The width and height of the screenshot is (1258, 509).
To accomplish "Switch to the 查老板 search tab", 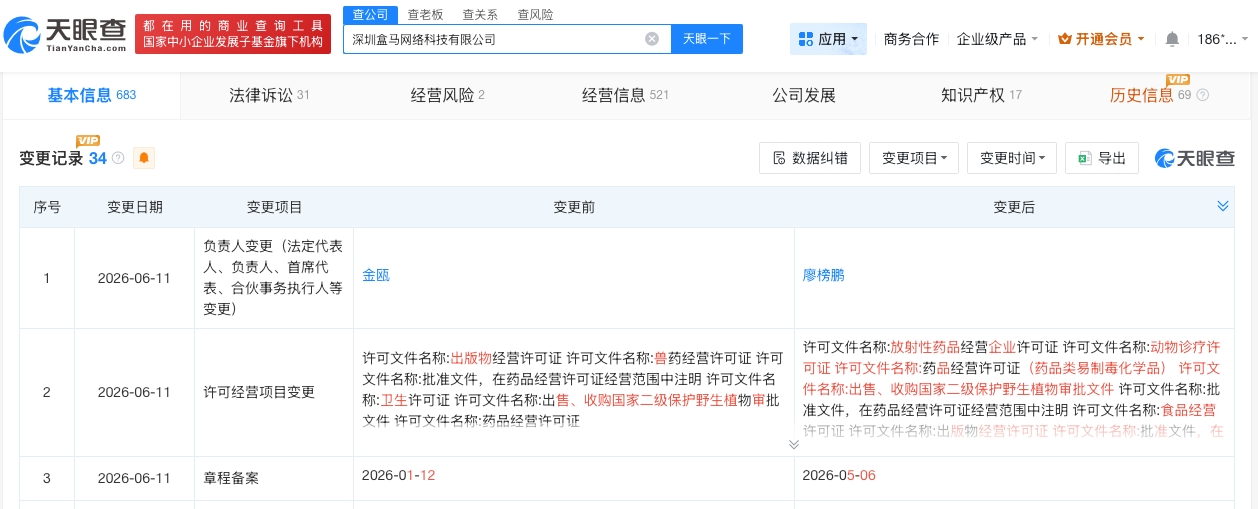I will 425,15.
